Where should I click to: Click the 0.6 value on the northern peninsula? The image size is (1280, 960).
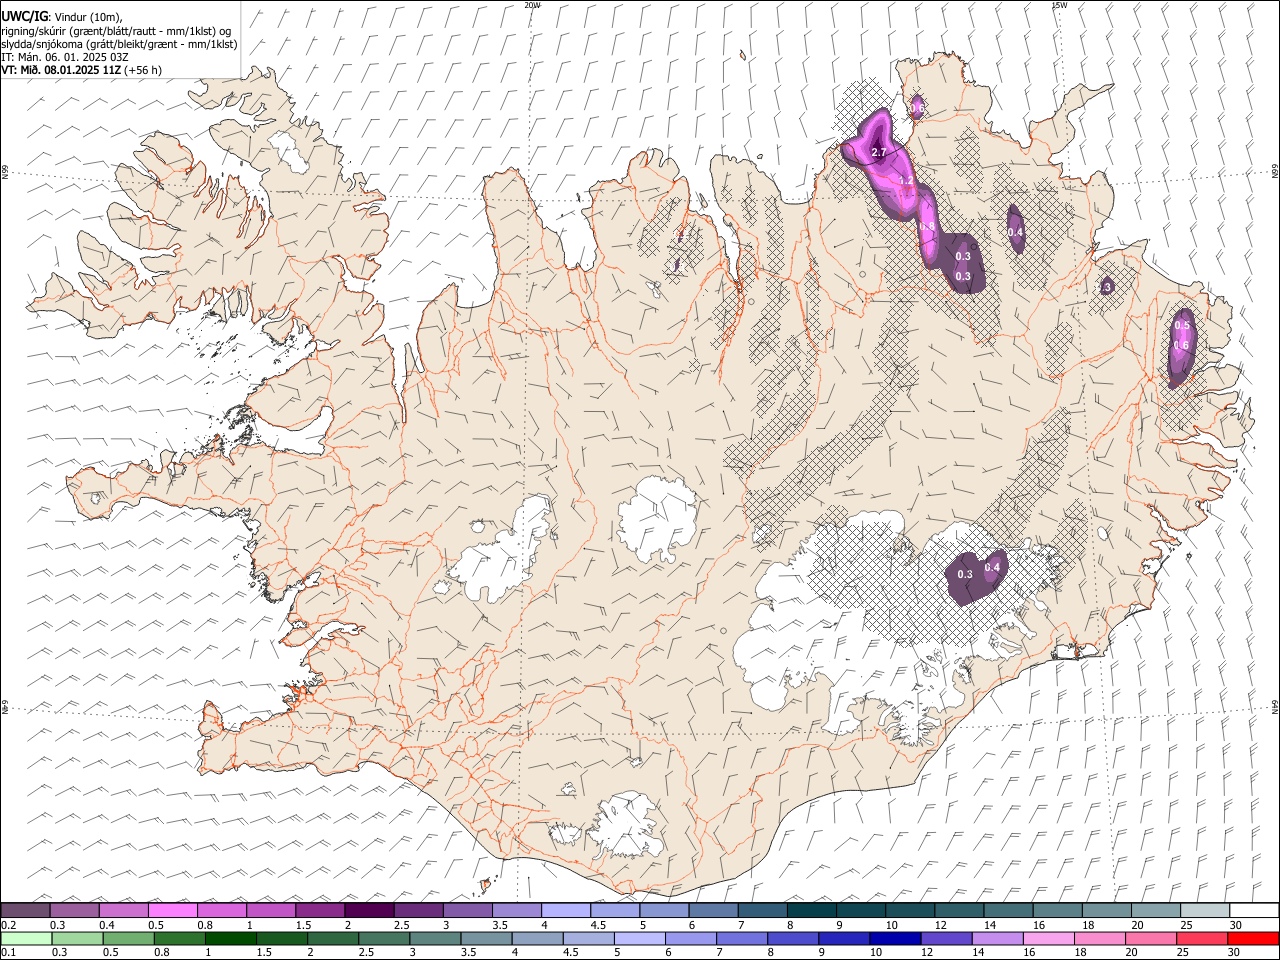click(x=916, y=107)
